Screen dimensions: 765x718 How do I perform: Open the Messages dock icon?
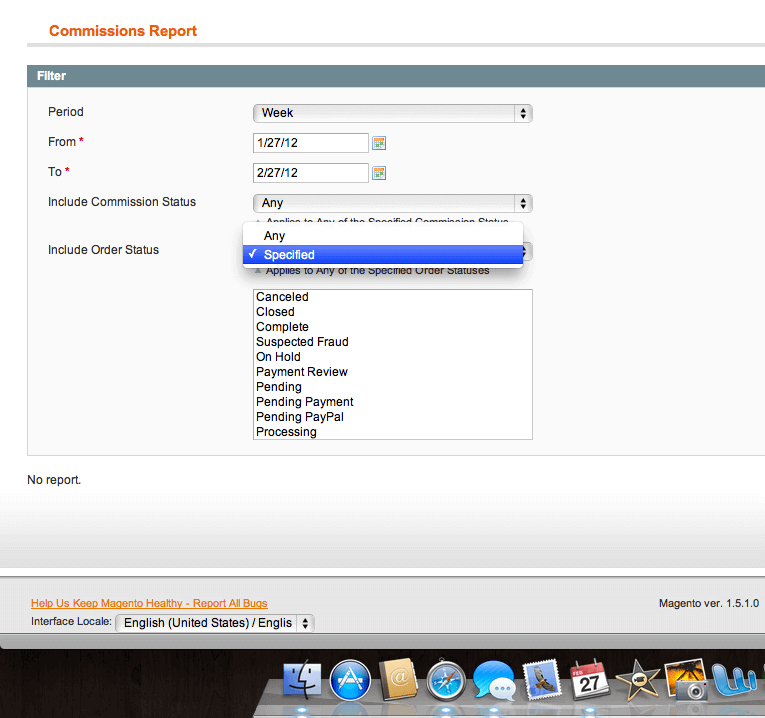[494, 682]
